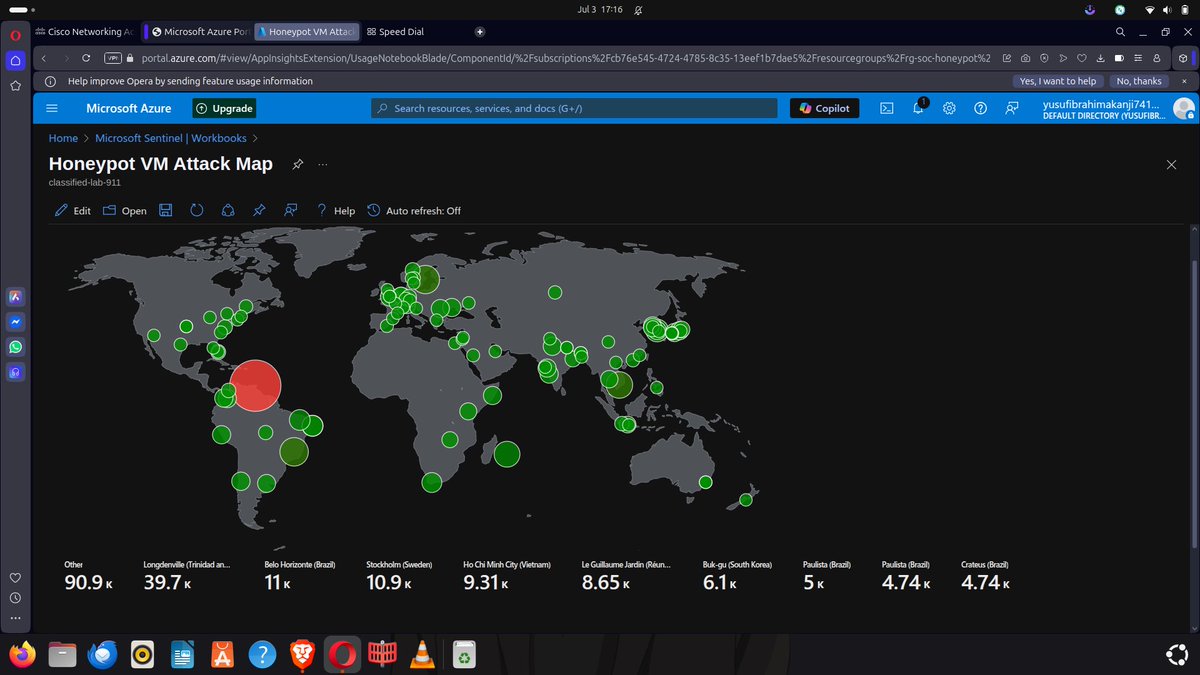Screen dimensions: 1200x675
Task: Open account menu yusufibrahimakanji741
Action: tap(1118, 108)
